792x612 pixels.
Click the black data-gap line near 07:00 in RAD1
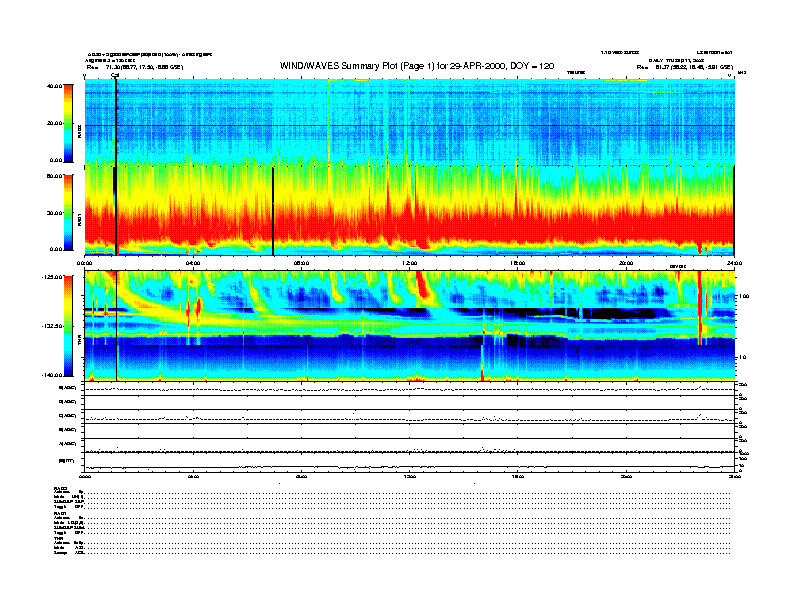[x=273, y=211]
